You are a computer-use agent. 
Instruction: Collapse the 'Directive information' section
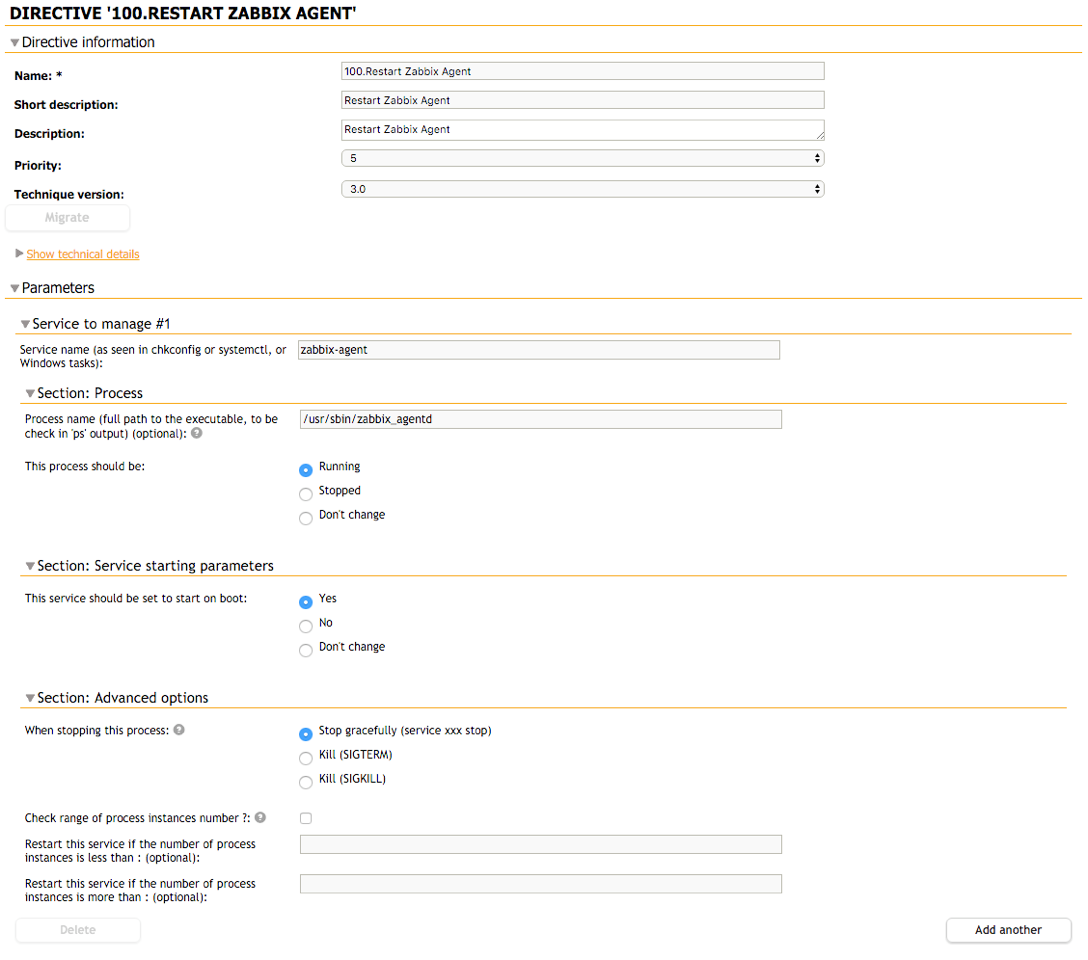coord(15,42)
